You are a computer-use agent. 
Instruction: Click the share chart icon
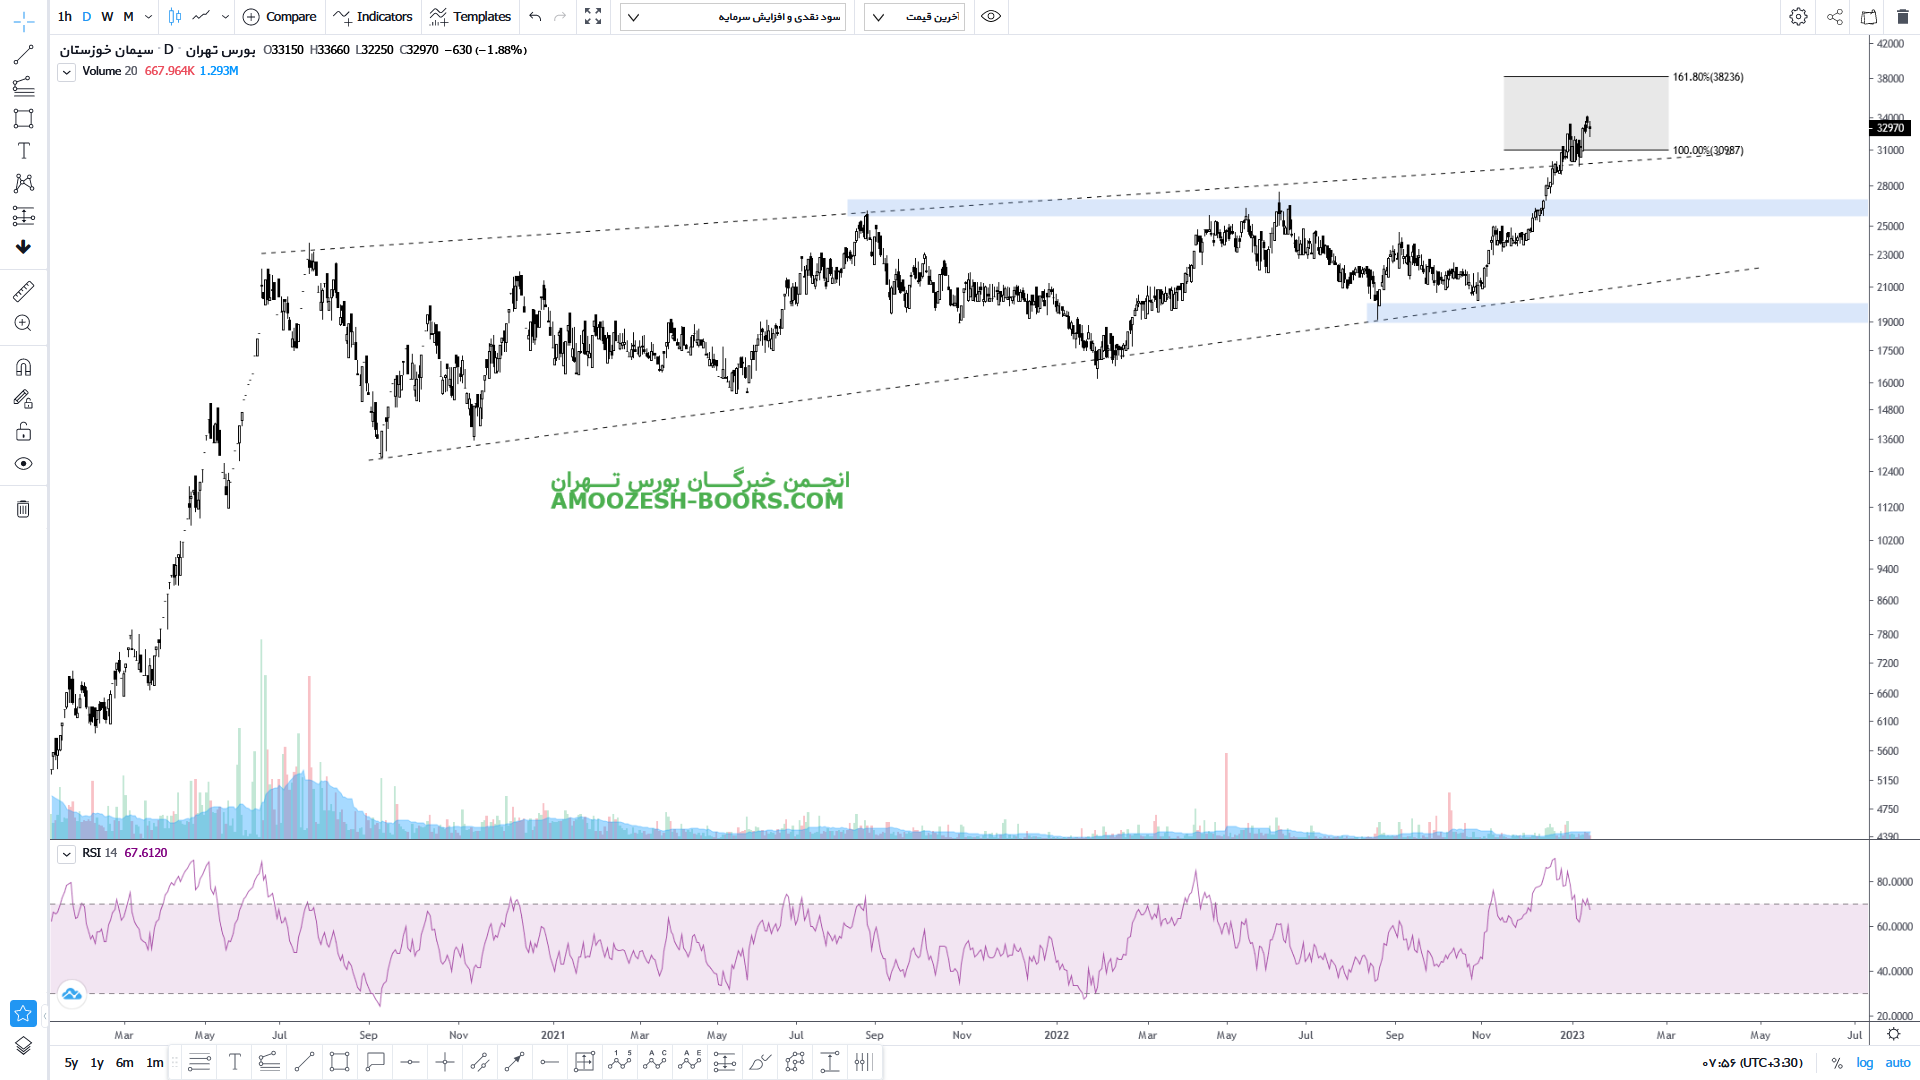(x=1834, y=17)
